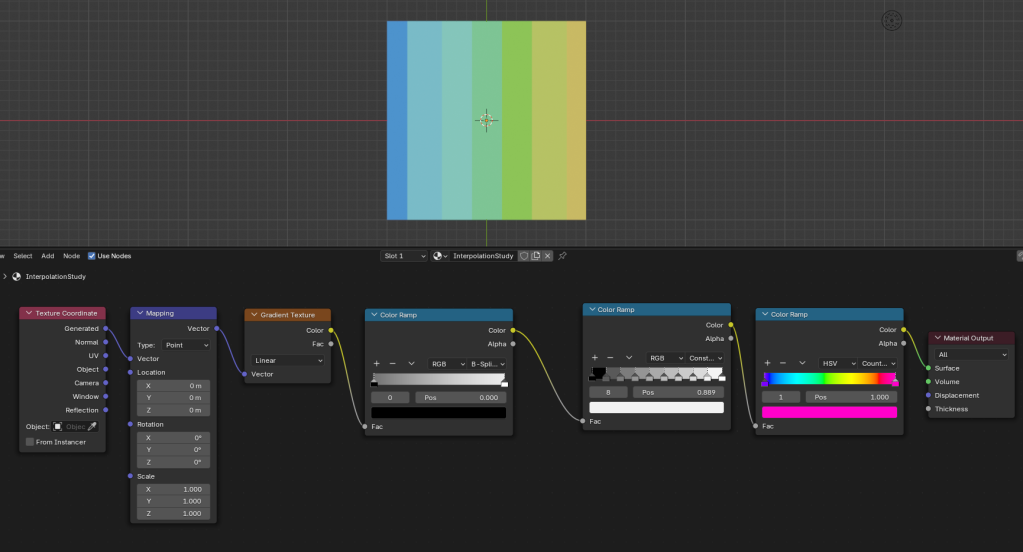The height and width of the screenshot is (552, 1023).
Task: Remove a color stop from B-Spline Color Ramp
Action: [392, 363]
